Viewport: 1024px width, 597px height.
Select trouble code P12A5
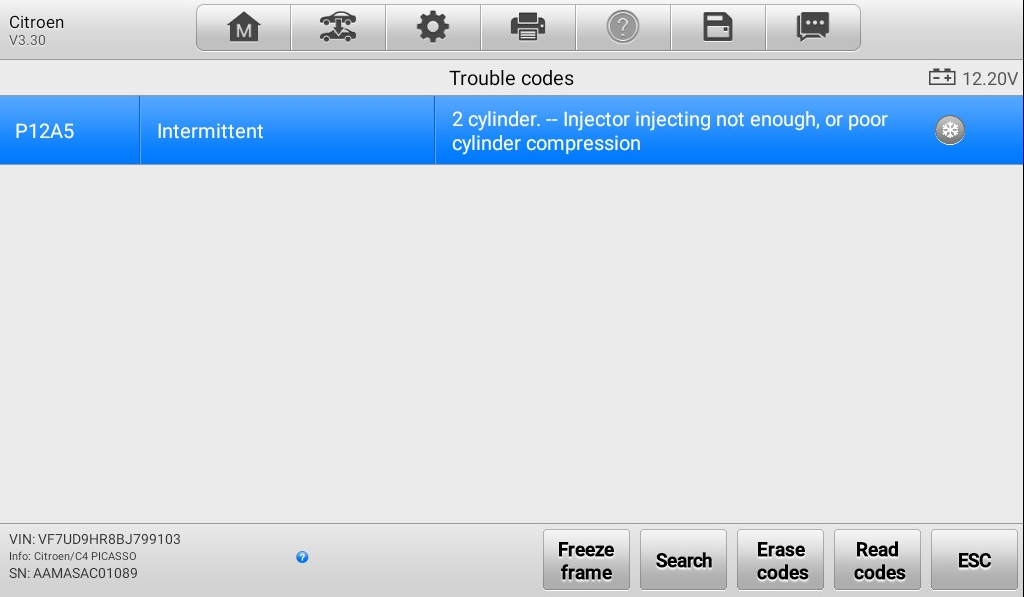coord(44,131)
